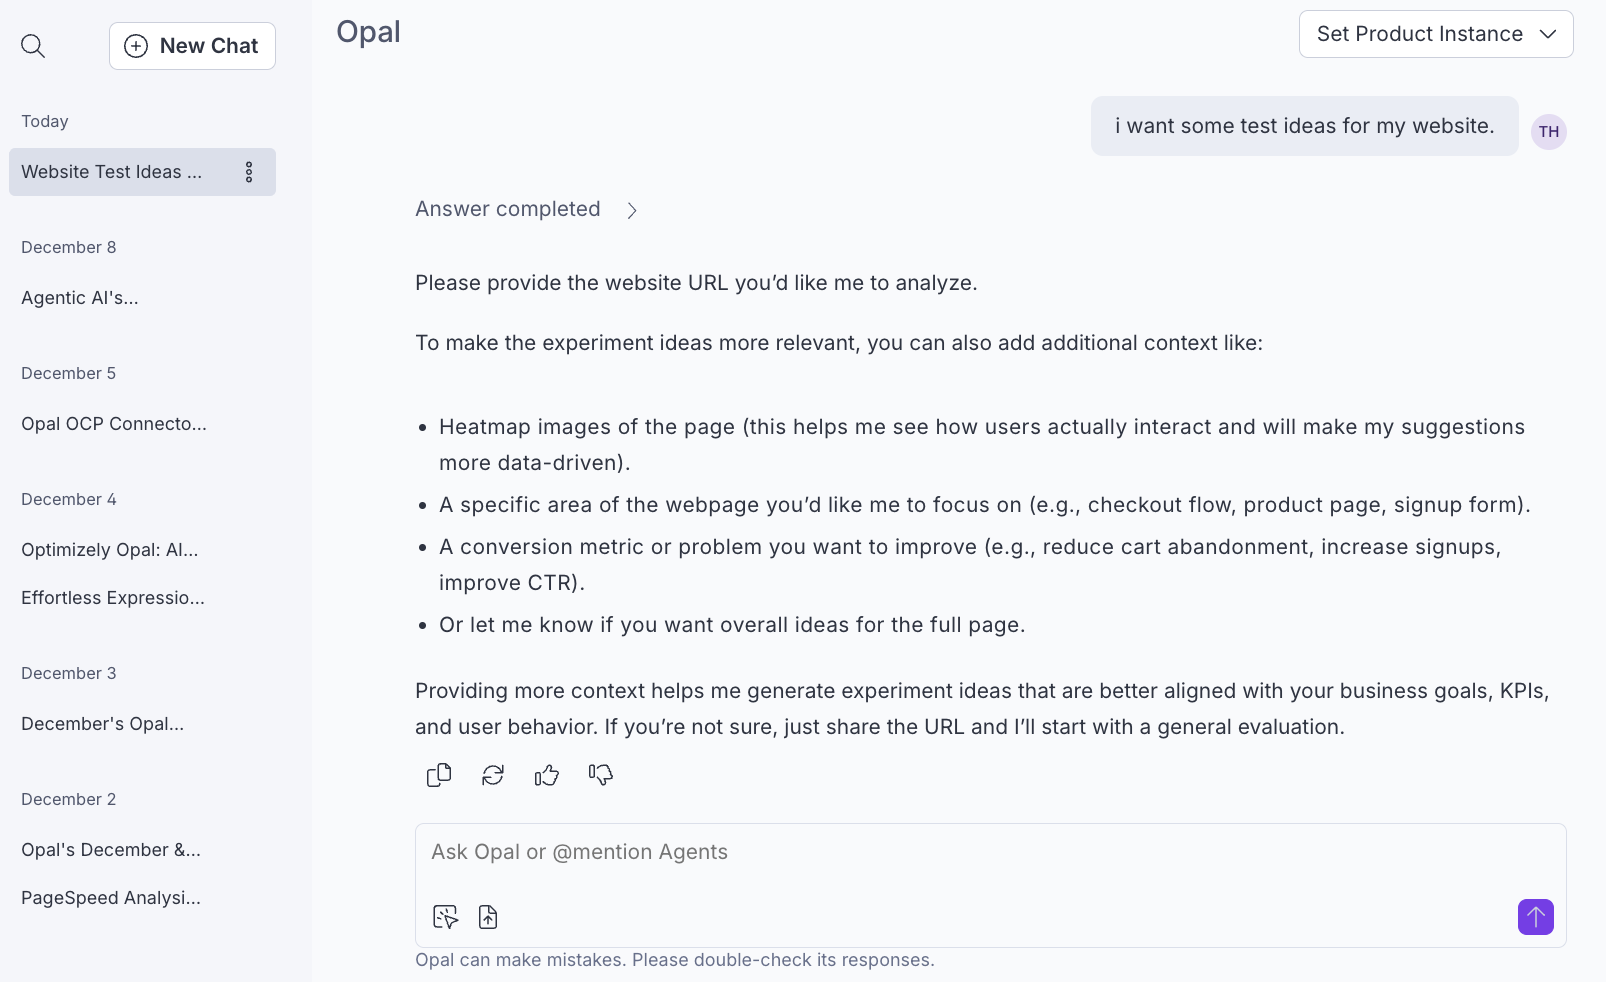Click the TH user avatar
The image size is (1606, 982).
pos(1548,131)
